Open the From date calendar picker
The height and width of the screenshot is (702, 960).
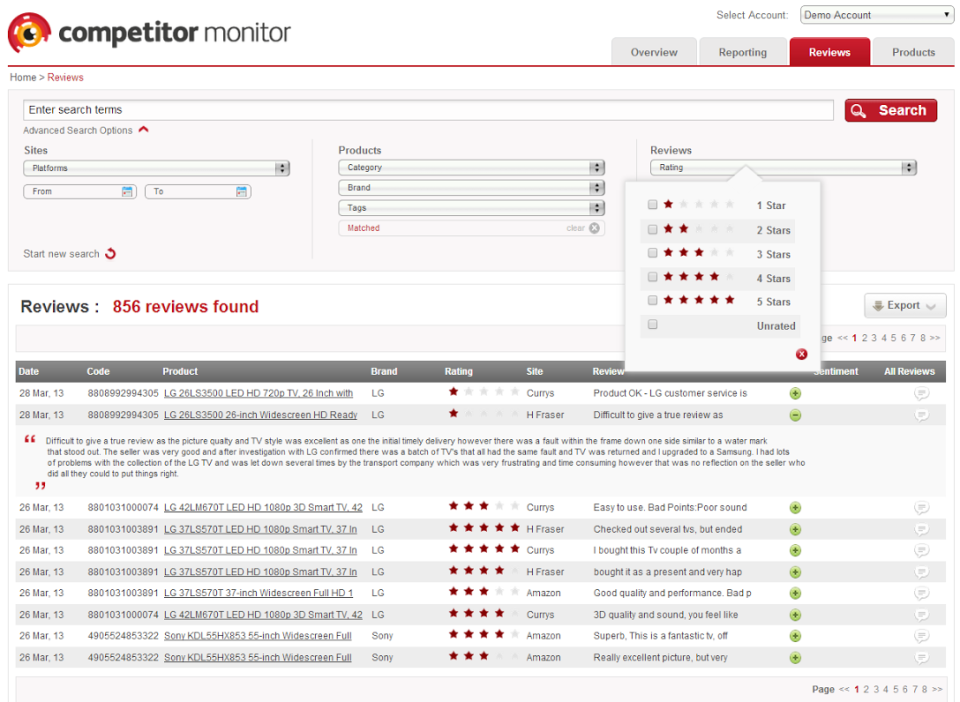[x=129, y=191]
